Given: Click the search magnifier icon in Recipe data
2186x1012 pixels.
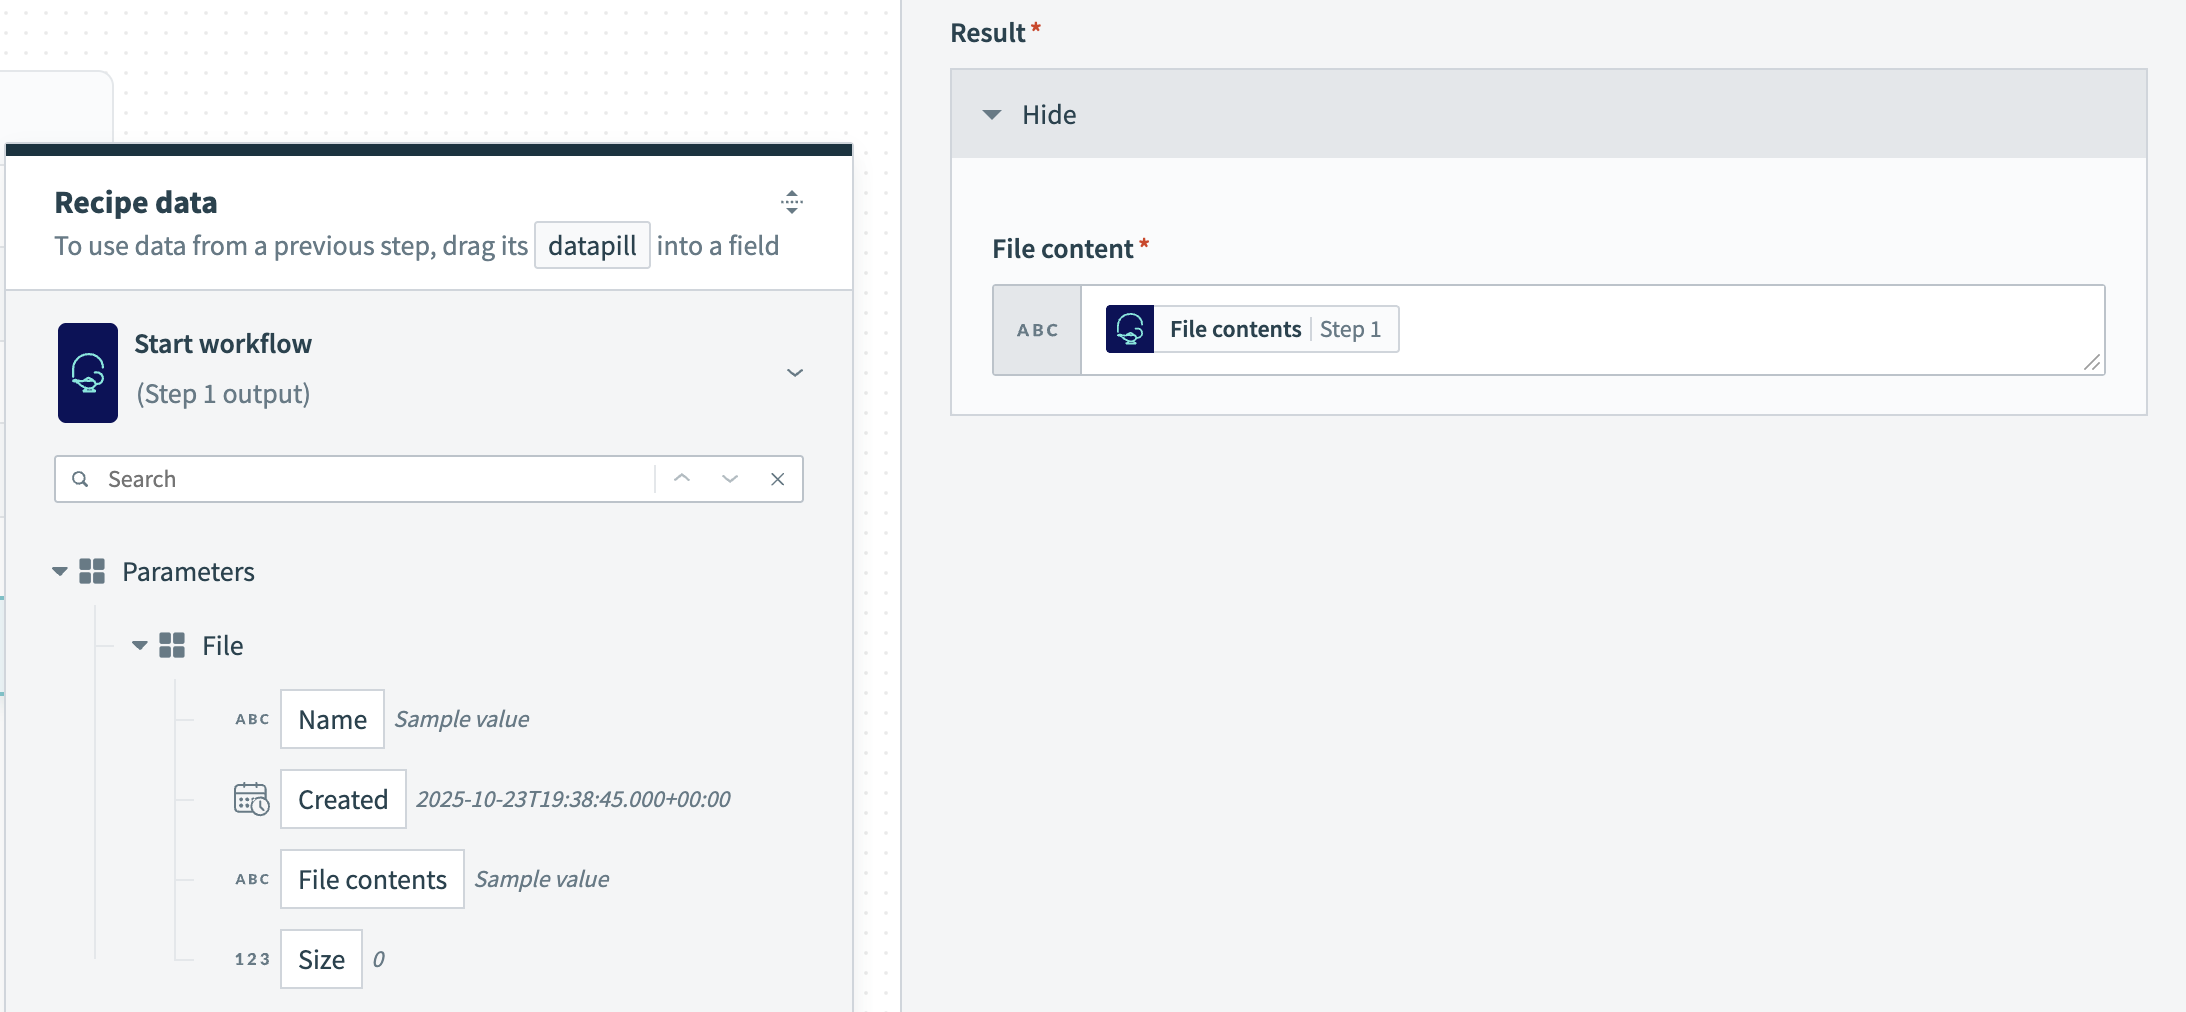Looking at the screenshot, I should pos(80,478).
